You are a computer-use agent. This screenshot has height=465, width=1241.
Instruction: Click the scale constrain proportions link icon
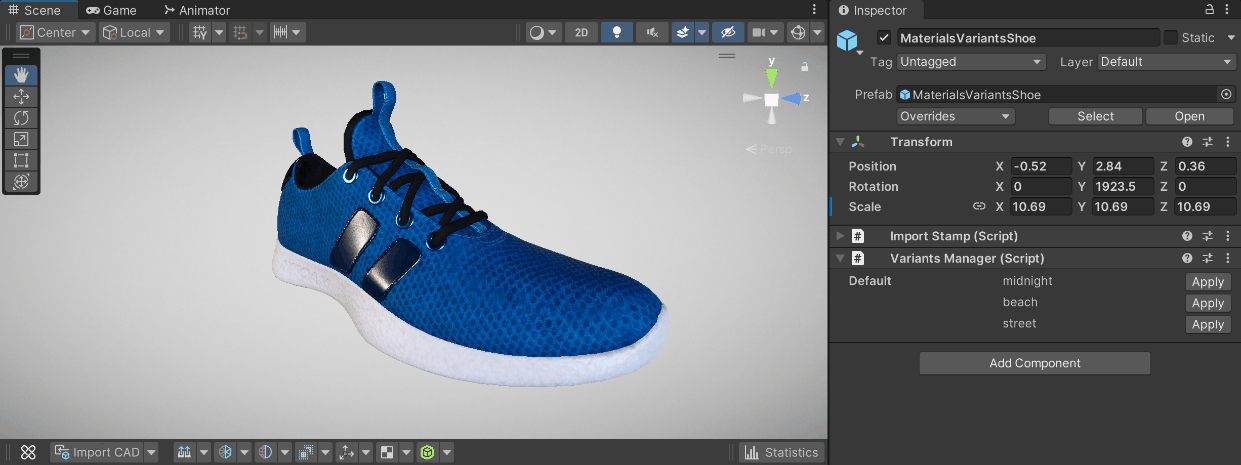(x=979, y=207)
